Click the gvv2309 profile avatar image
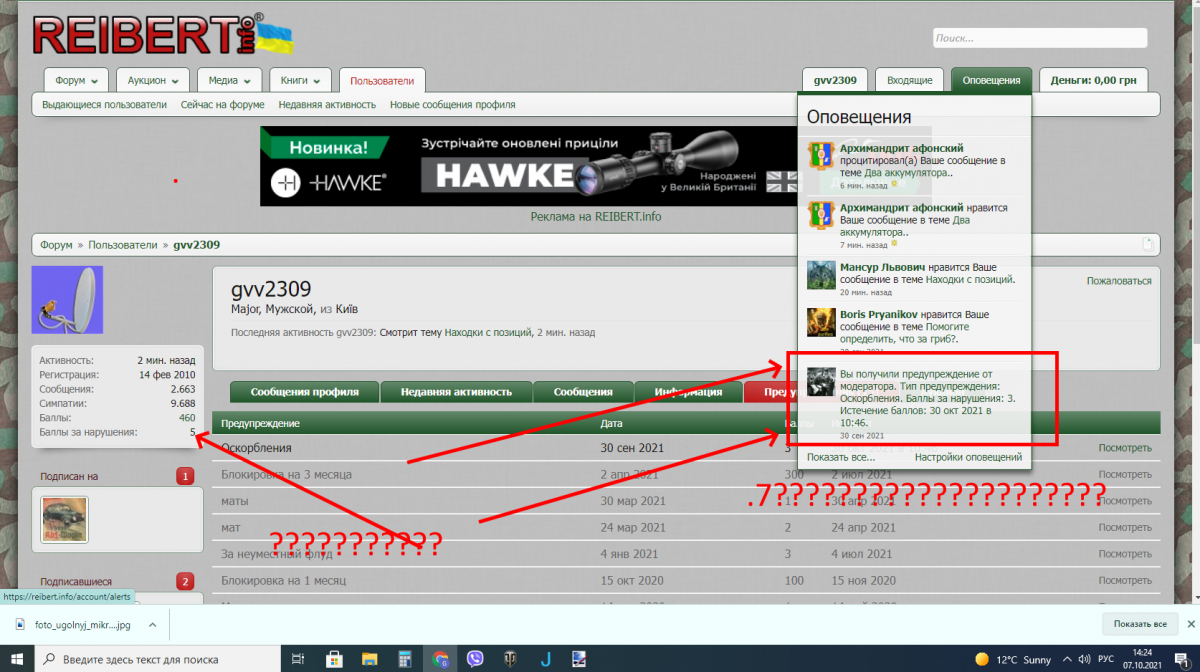 point(67,299)
